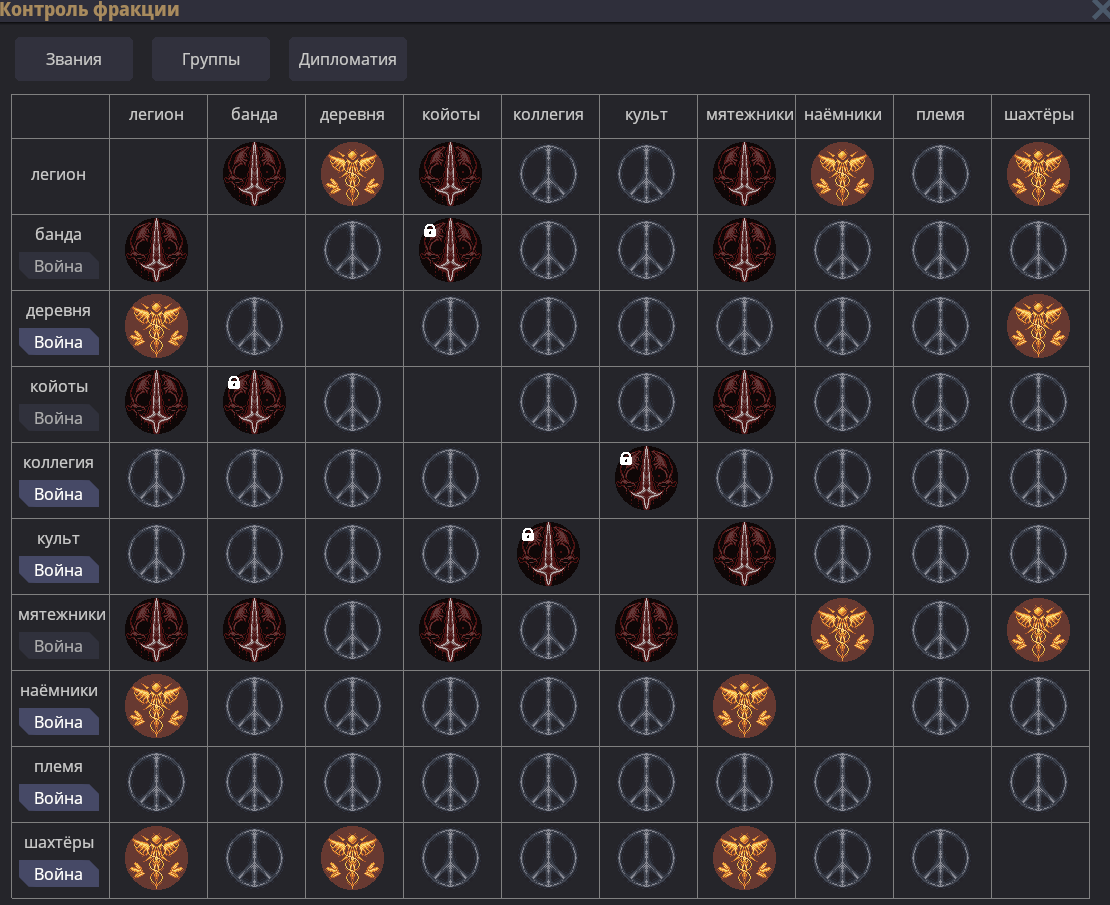Click the alliance icon between мятежники and наёмники
1110x905 pixels.
pyautogui.click(x=843, y=631)
